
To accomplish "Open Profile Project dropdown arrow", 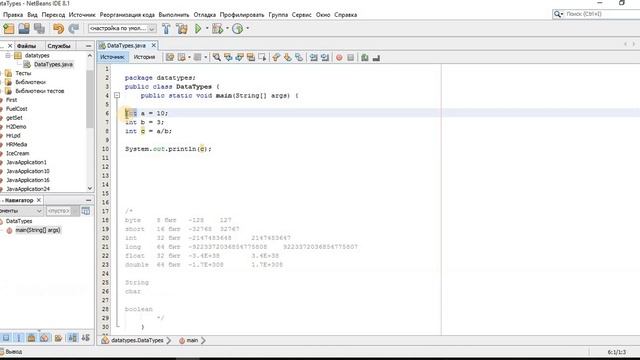I will [247, 29].
